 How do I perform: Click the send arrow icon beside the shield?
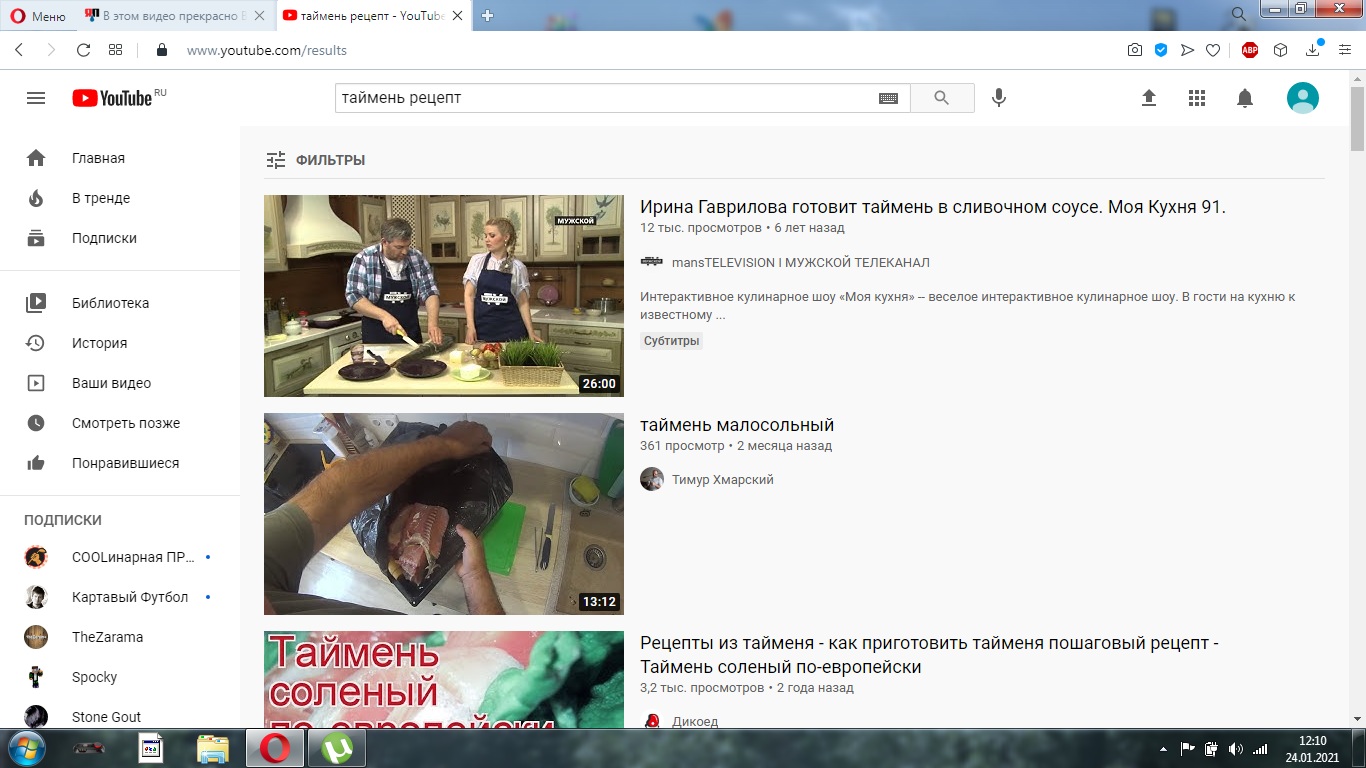(x=1187, y=50)
